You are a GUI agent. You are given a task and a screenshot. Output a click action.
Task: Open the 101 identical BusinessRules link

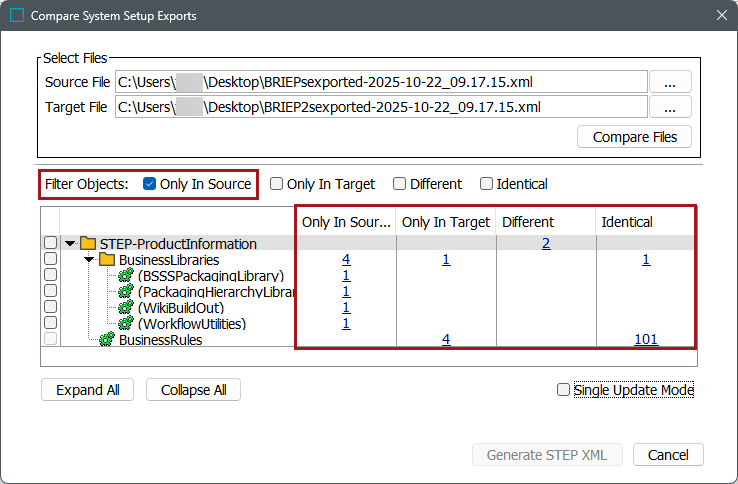click(x=646, y=340)
